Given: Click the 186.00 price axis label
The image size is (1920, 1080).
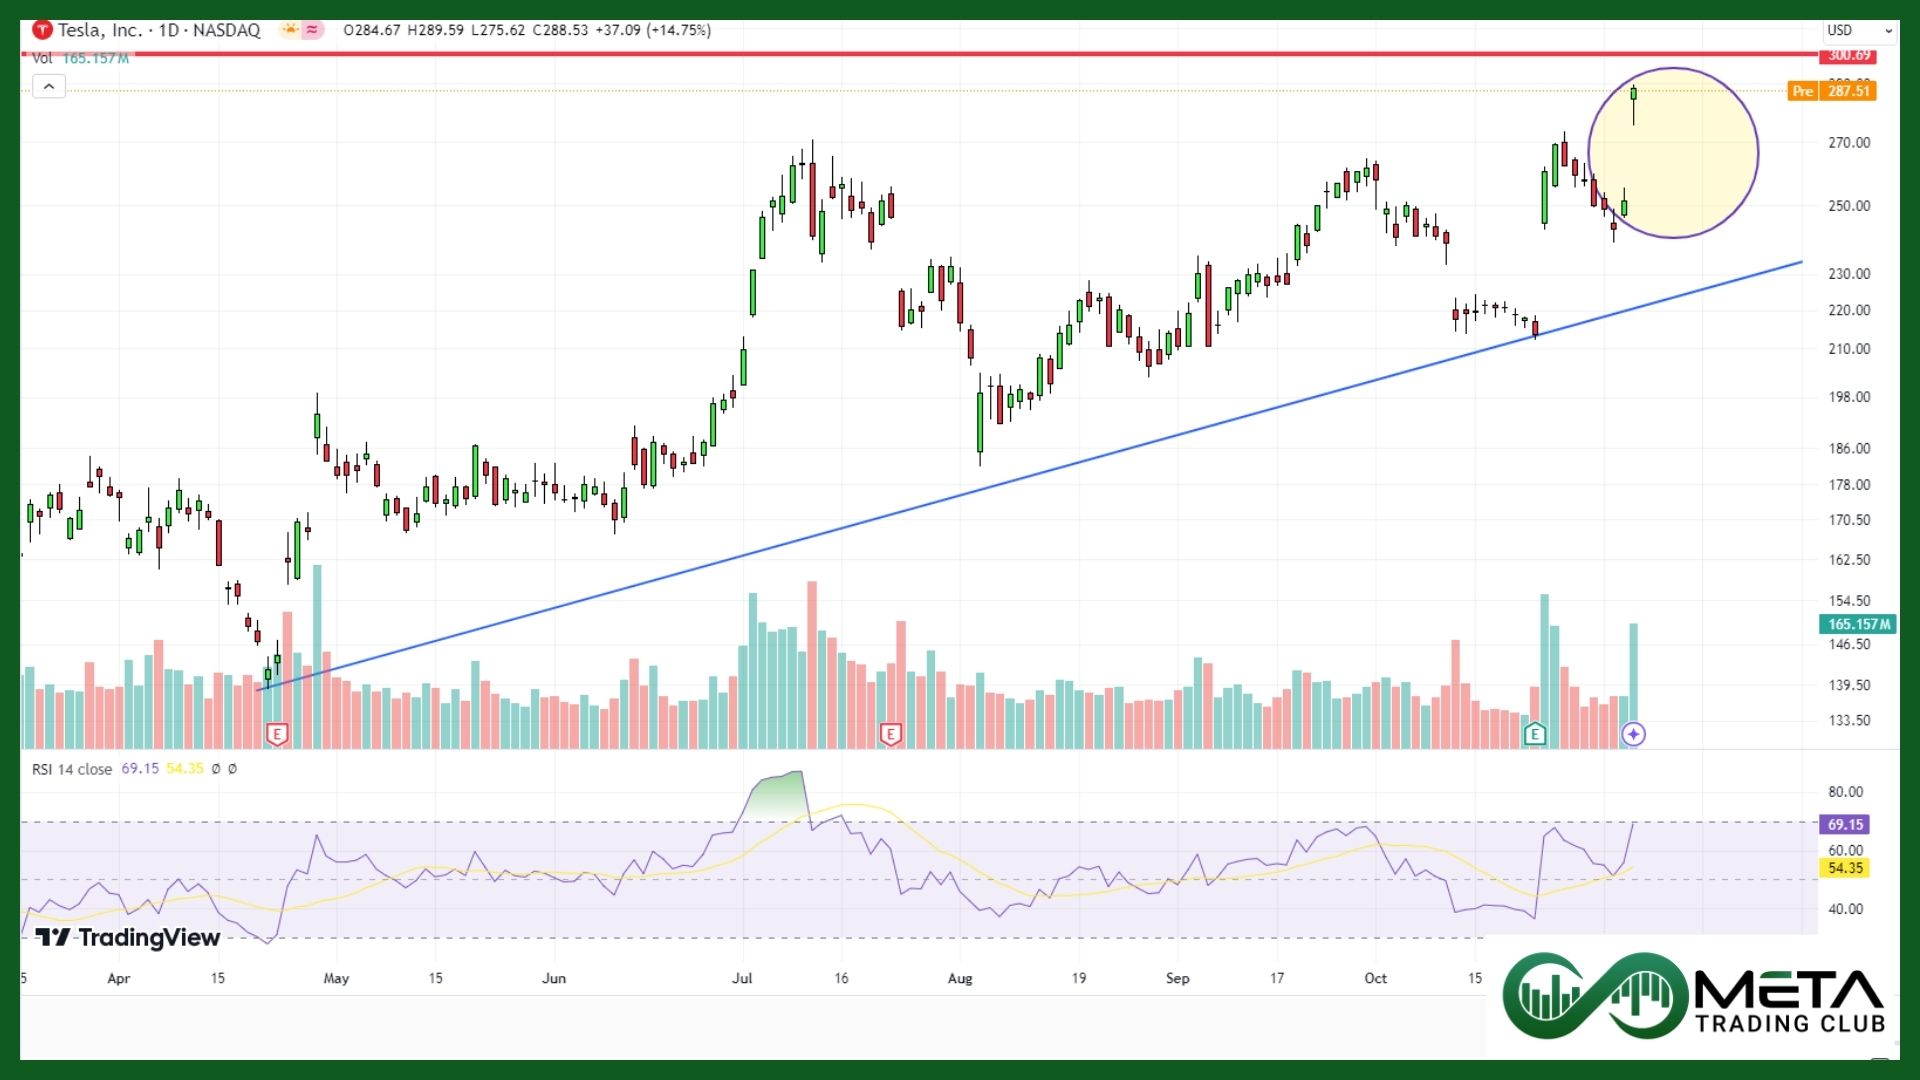Looking at the screenshot, I should pos(1849,449).
